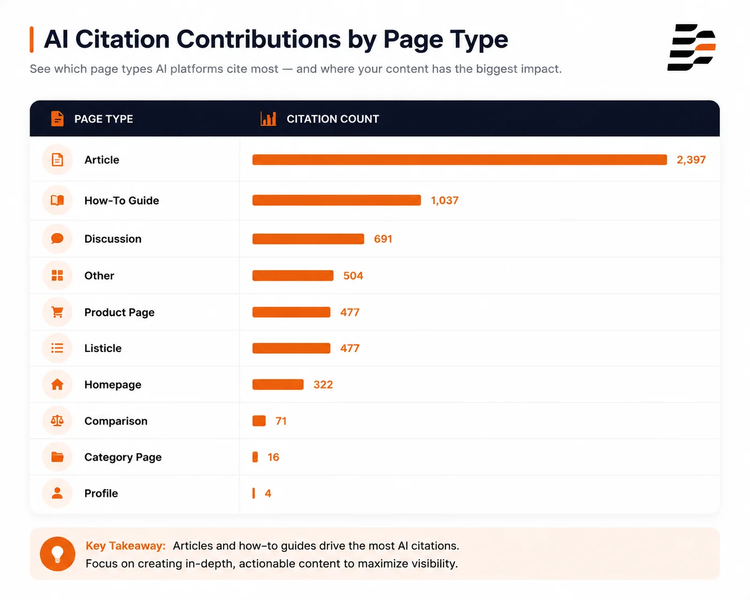Click the Product Page shopping cart icon
The height and width of the screenshot is (600, 750).
tap(57, 312)
